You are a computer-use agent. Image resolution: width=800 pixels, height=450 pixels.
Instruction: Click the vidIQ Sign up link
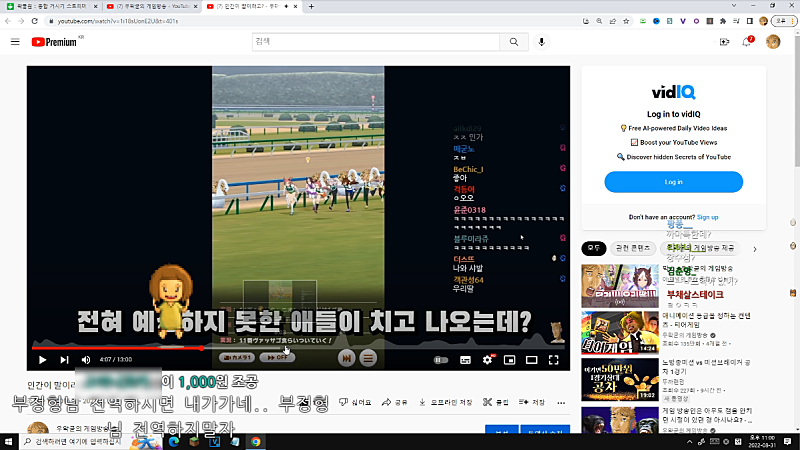coord(707,217)
